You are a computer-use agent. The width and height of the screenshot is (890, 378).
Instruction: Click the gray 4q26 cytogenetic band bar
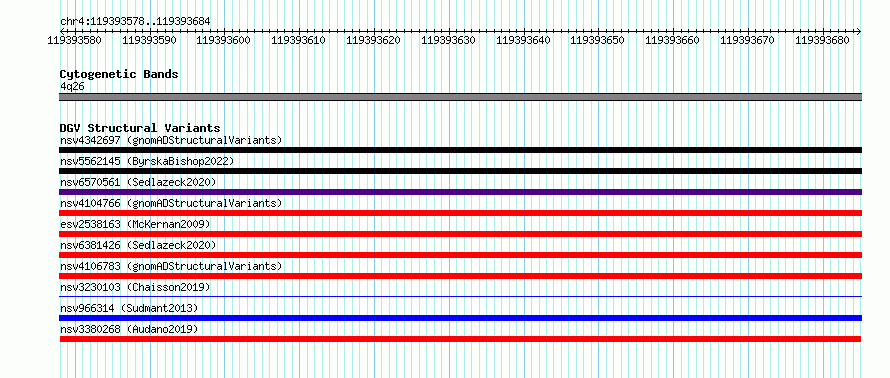pyautogui.click(x=460, y=97)
